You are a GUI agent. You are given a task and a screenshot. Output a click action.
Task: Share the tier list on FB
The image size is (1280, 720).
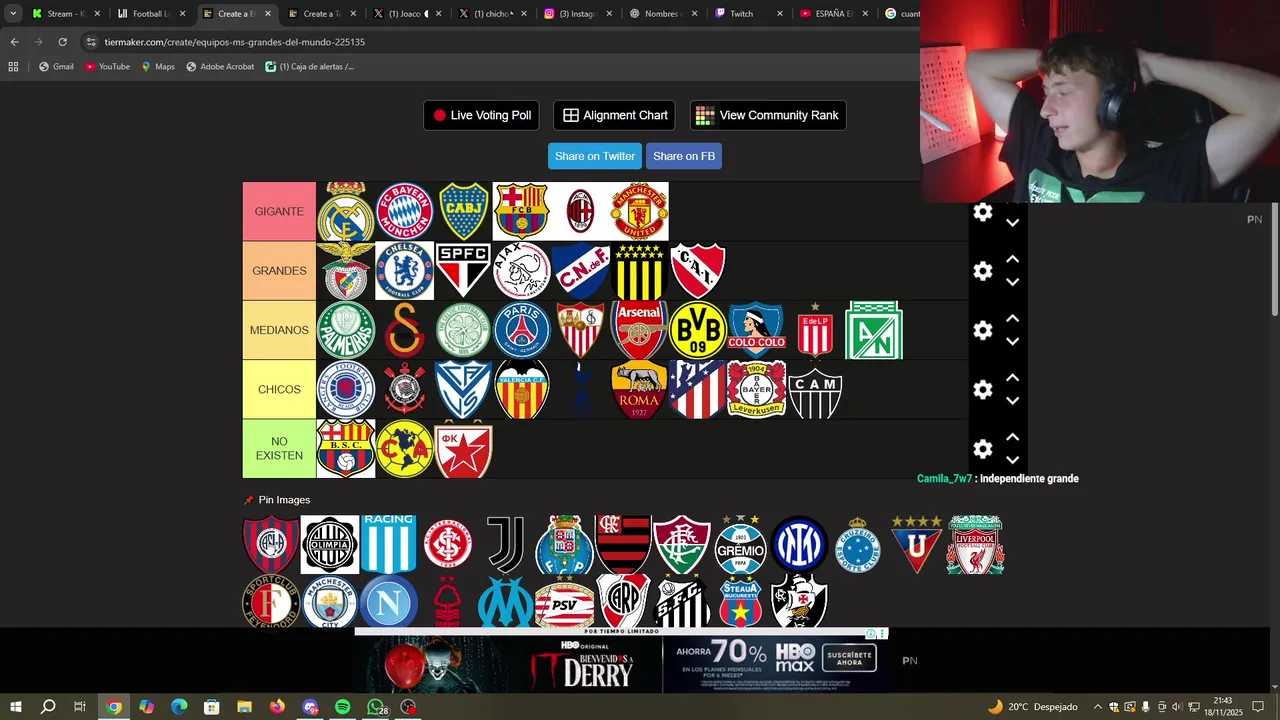pyautogui.click(x=684, y=156)
